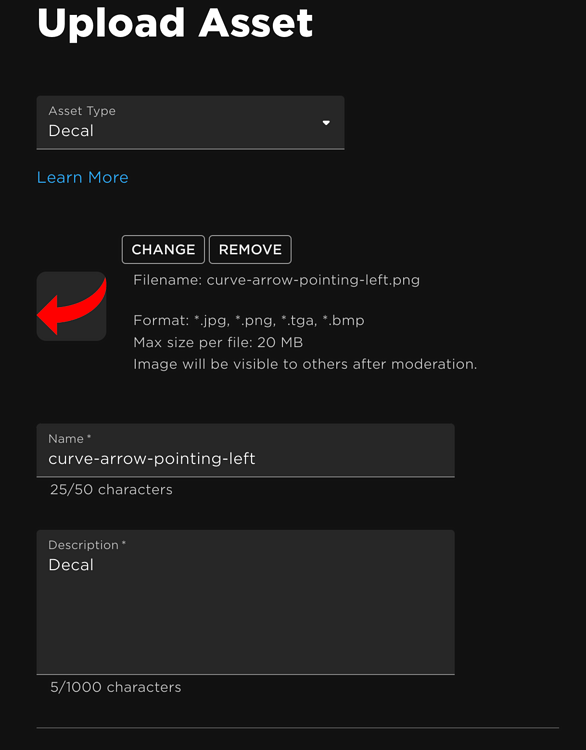This screenshot has height=750, width=586.
Task: Open the Learn More link
Action: coord(82,177)
